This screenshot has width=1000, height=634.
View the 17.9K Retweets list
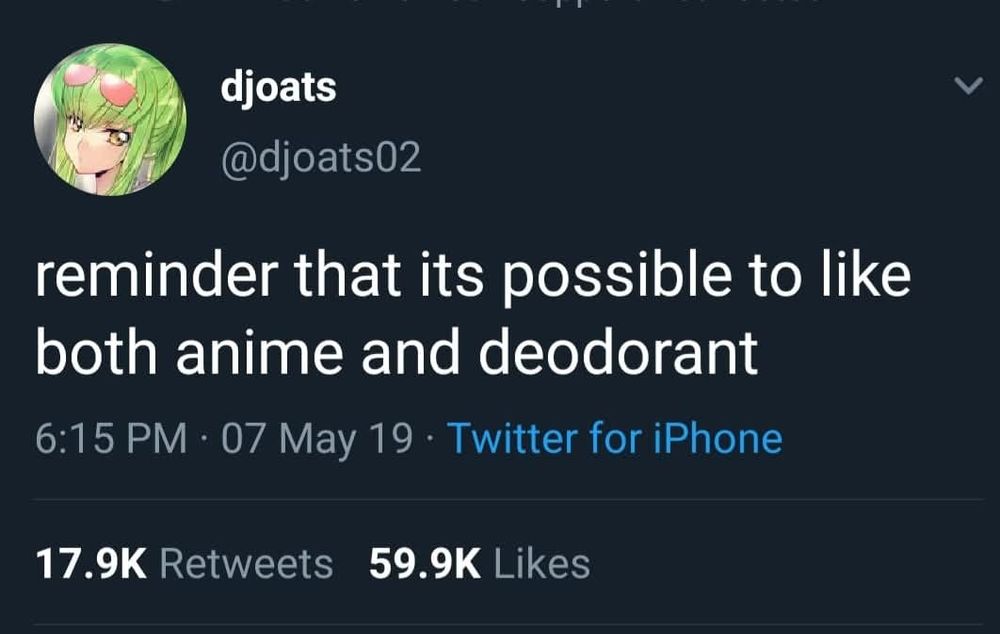coord(184,564)
